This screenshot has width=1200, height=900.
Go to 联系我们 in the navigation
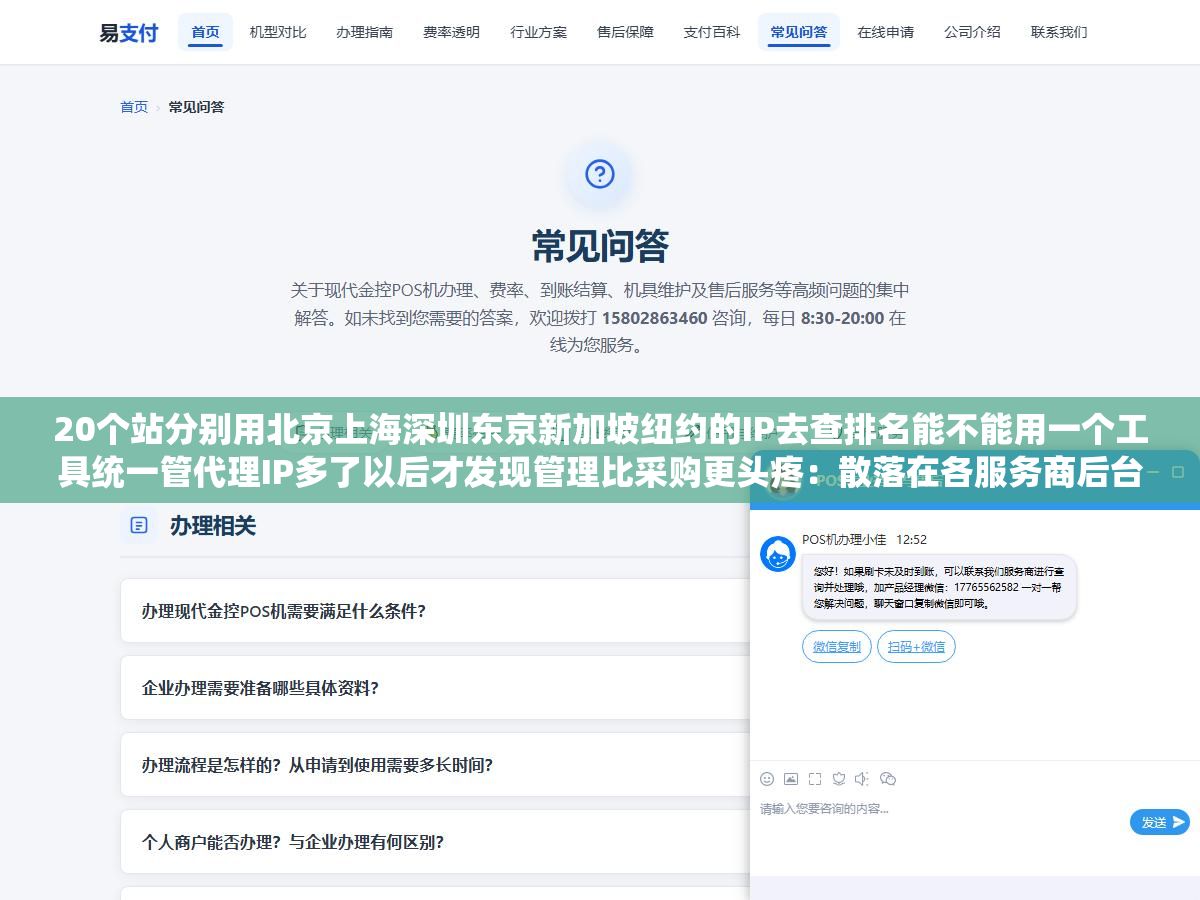click(x=1060, y=32)
